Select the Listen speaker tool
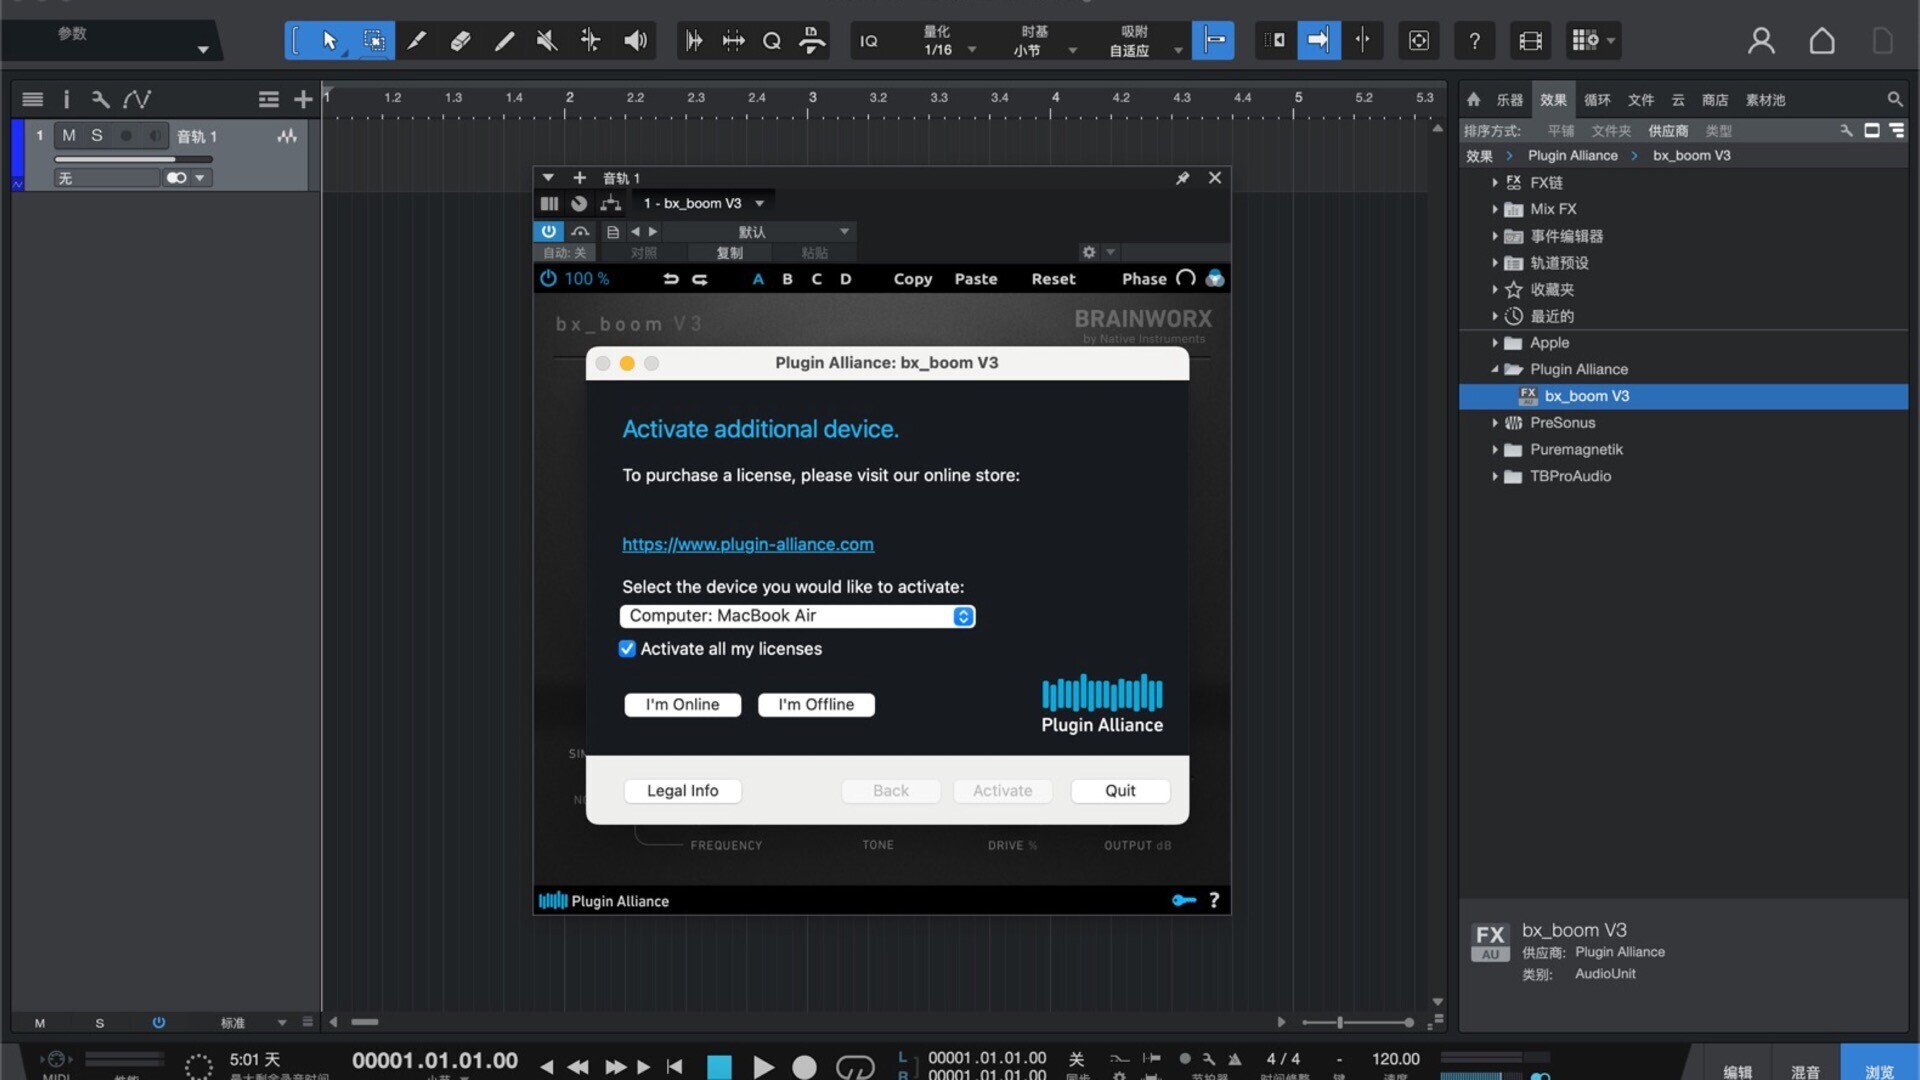The image size is (1920, 1080). point(635,41)
